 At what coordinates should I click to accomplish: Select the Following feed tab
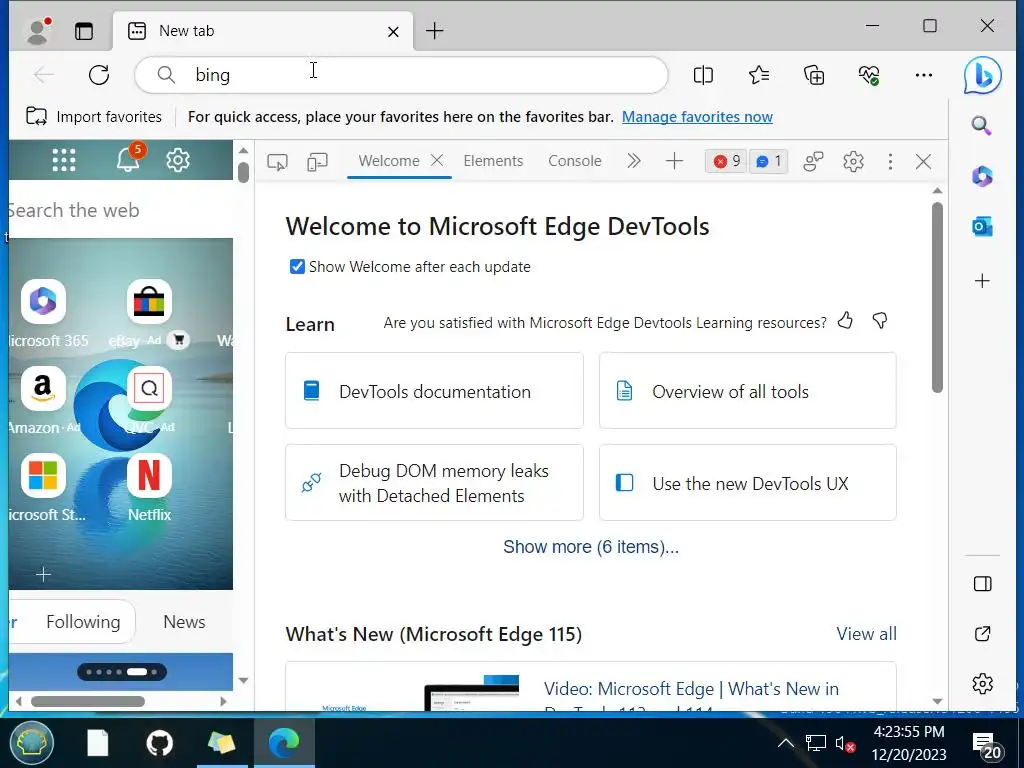click(x=83, y=622)
